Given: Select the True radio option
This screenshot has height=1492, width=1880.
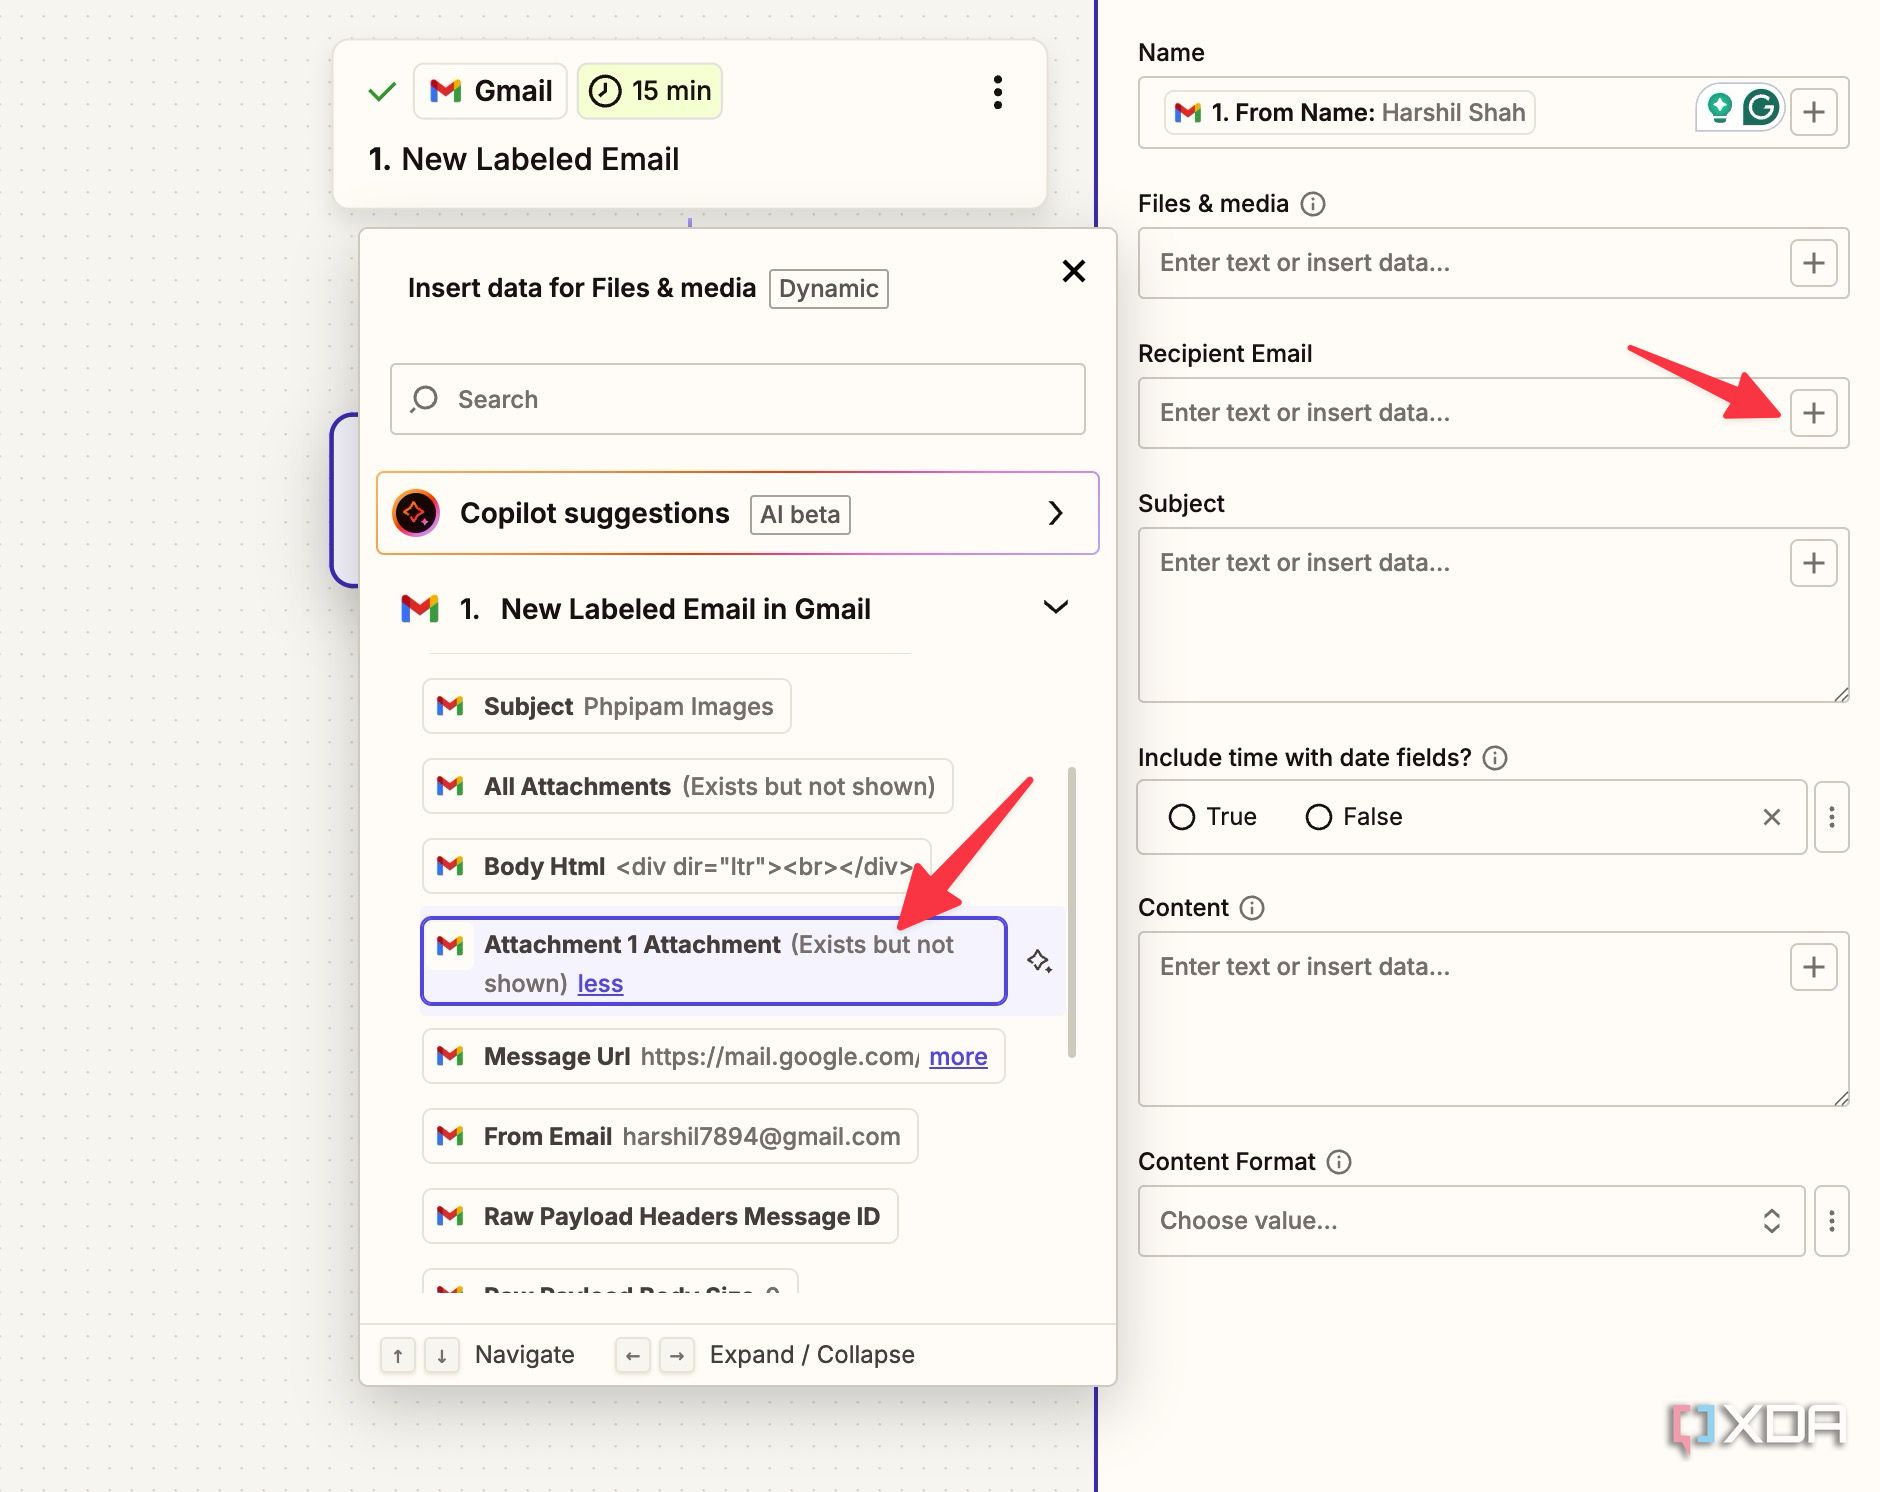Looking at the screenshot, I should (x=1212, y=817).
